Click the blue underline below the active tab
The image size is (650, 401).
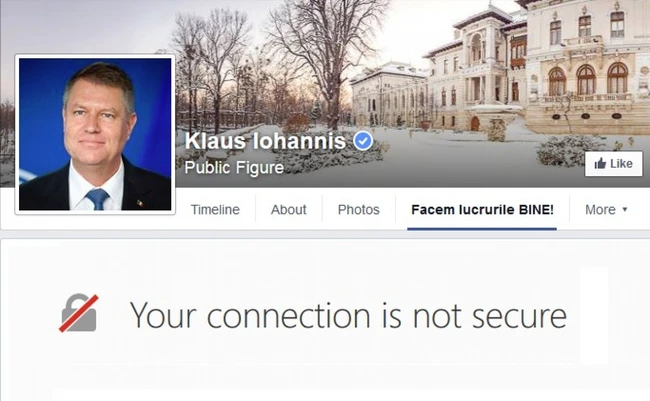(x=482, y=228)
